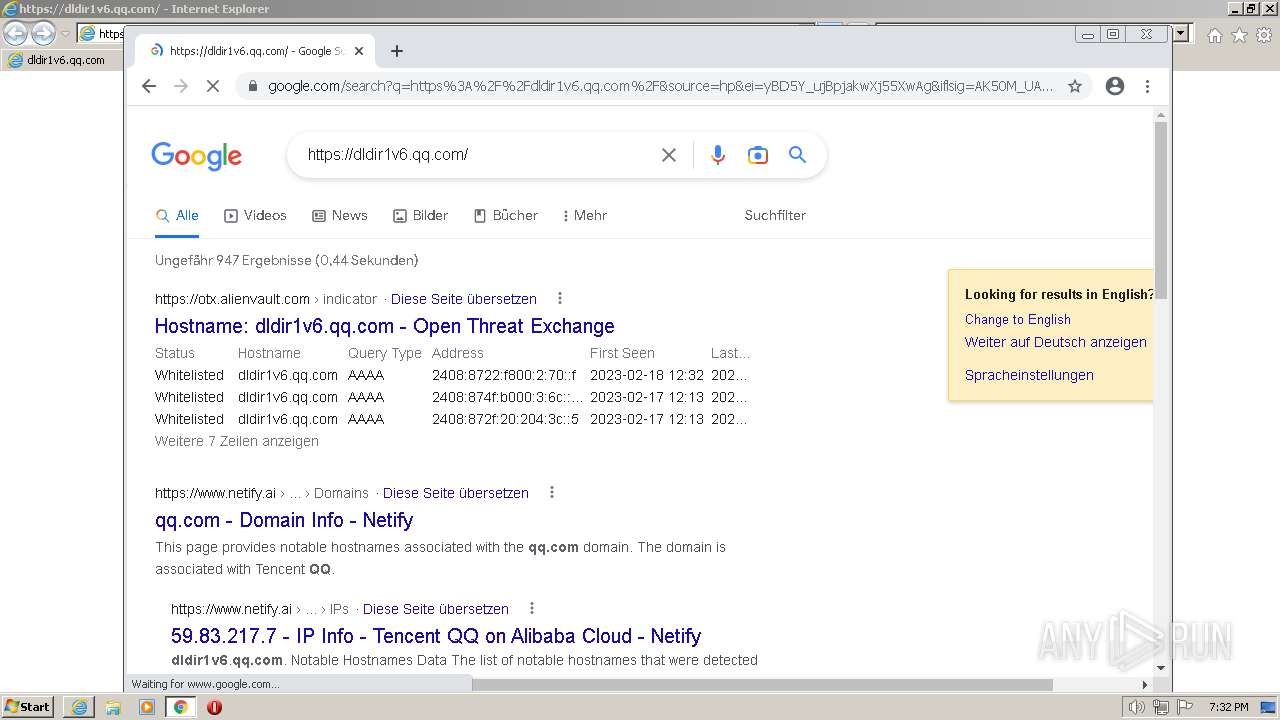Open the Windows Start menu
Screen dimensions: 1280x720
click(28, 707)
